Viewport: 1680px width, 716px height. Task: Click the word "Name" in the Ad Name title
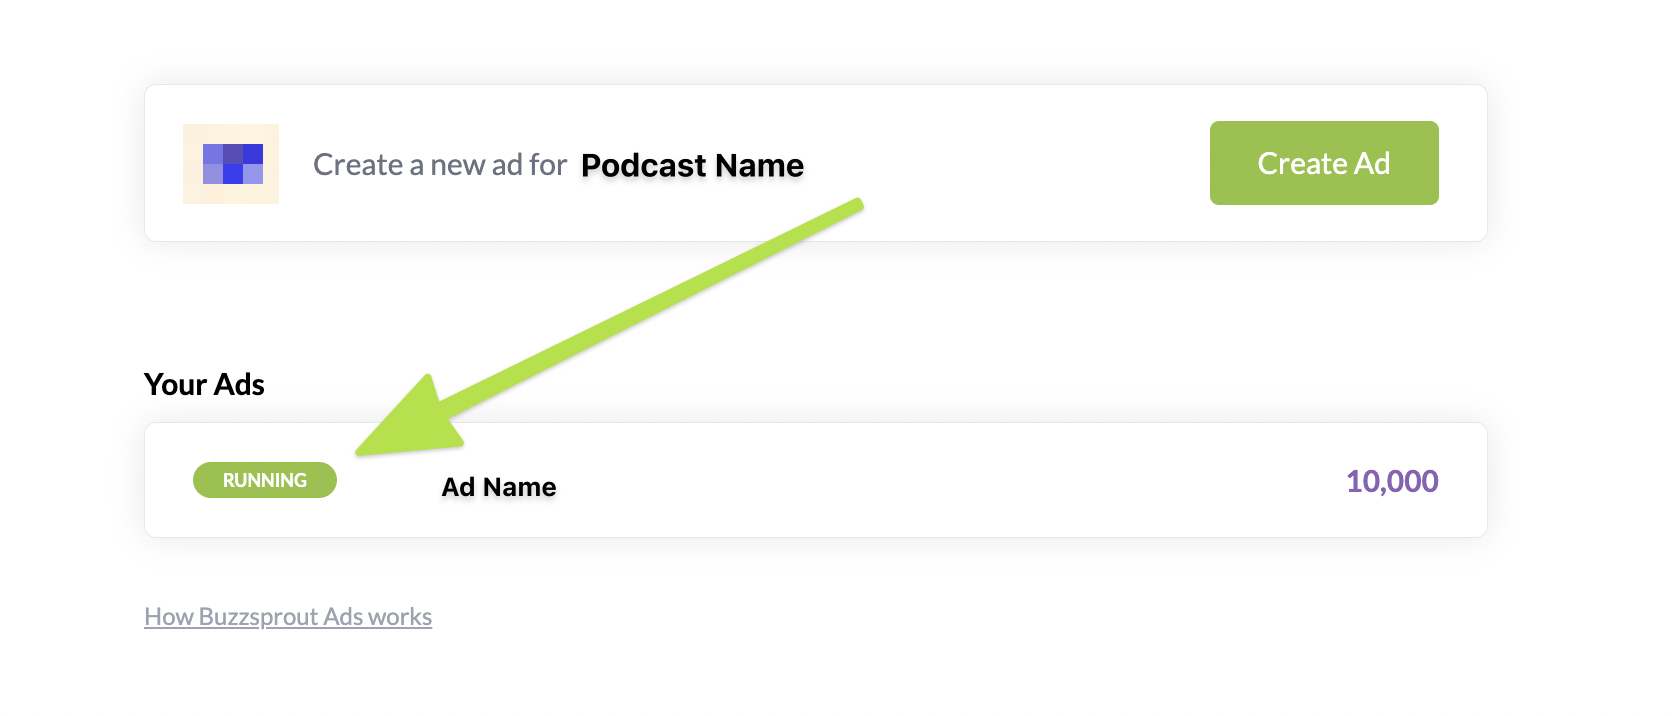pos(519,487)
